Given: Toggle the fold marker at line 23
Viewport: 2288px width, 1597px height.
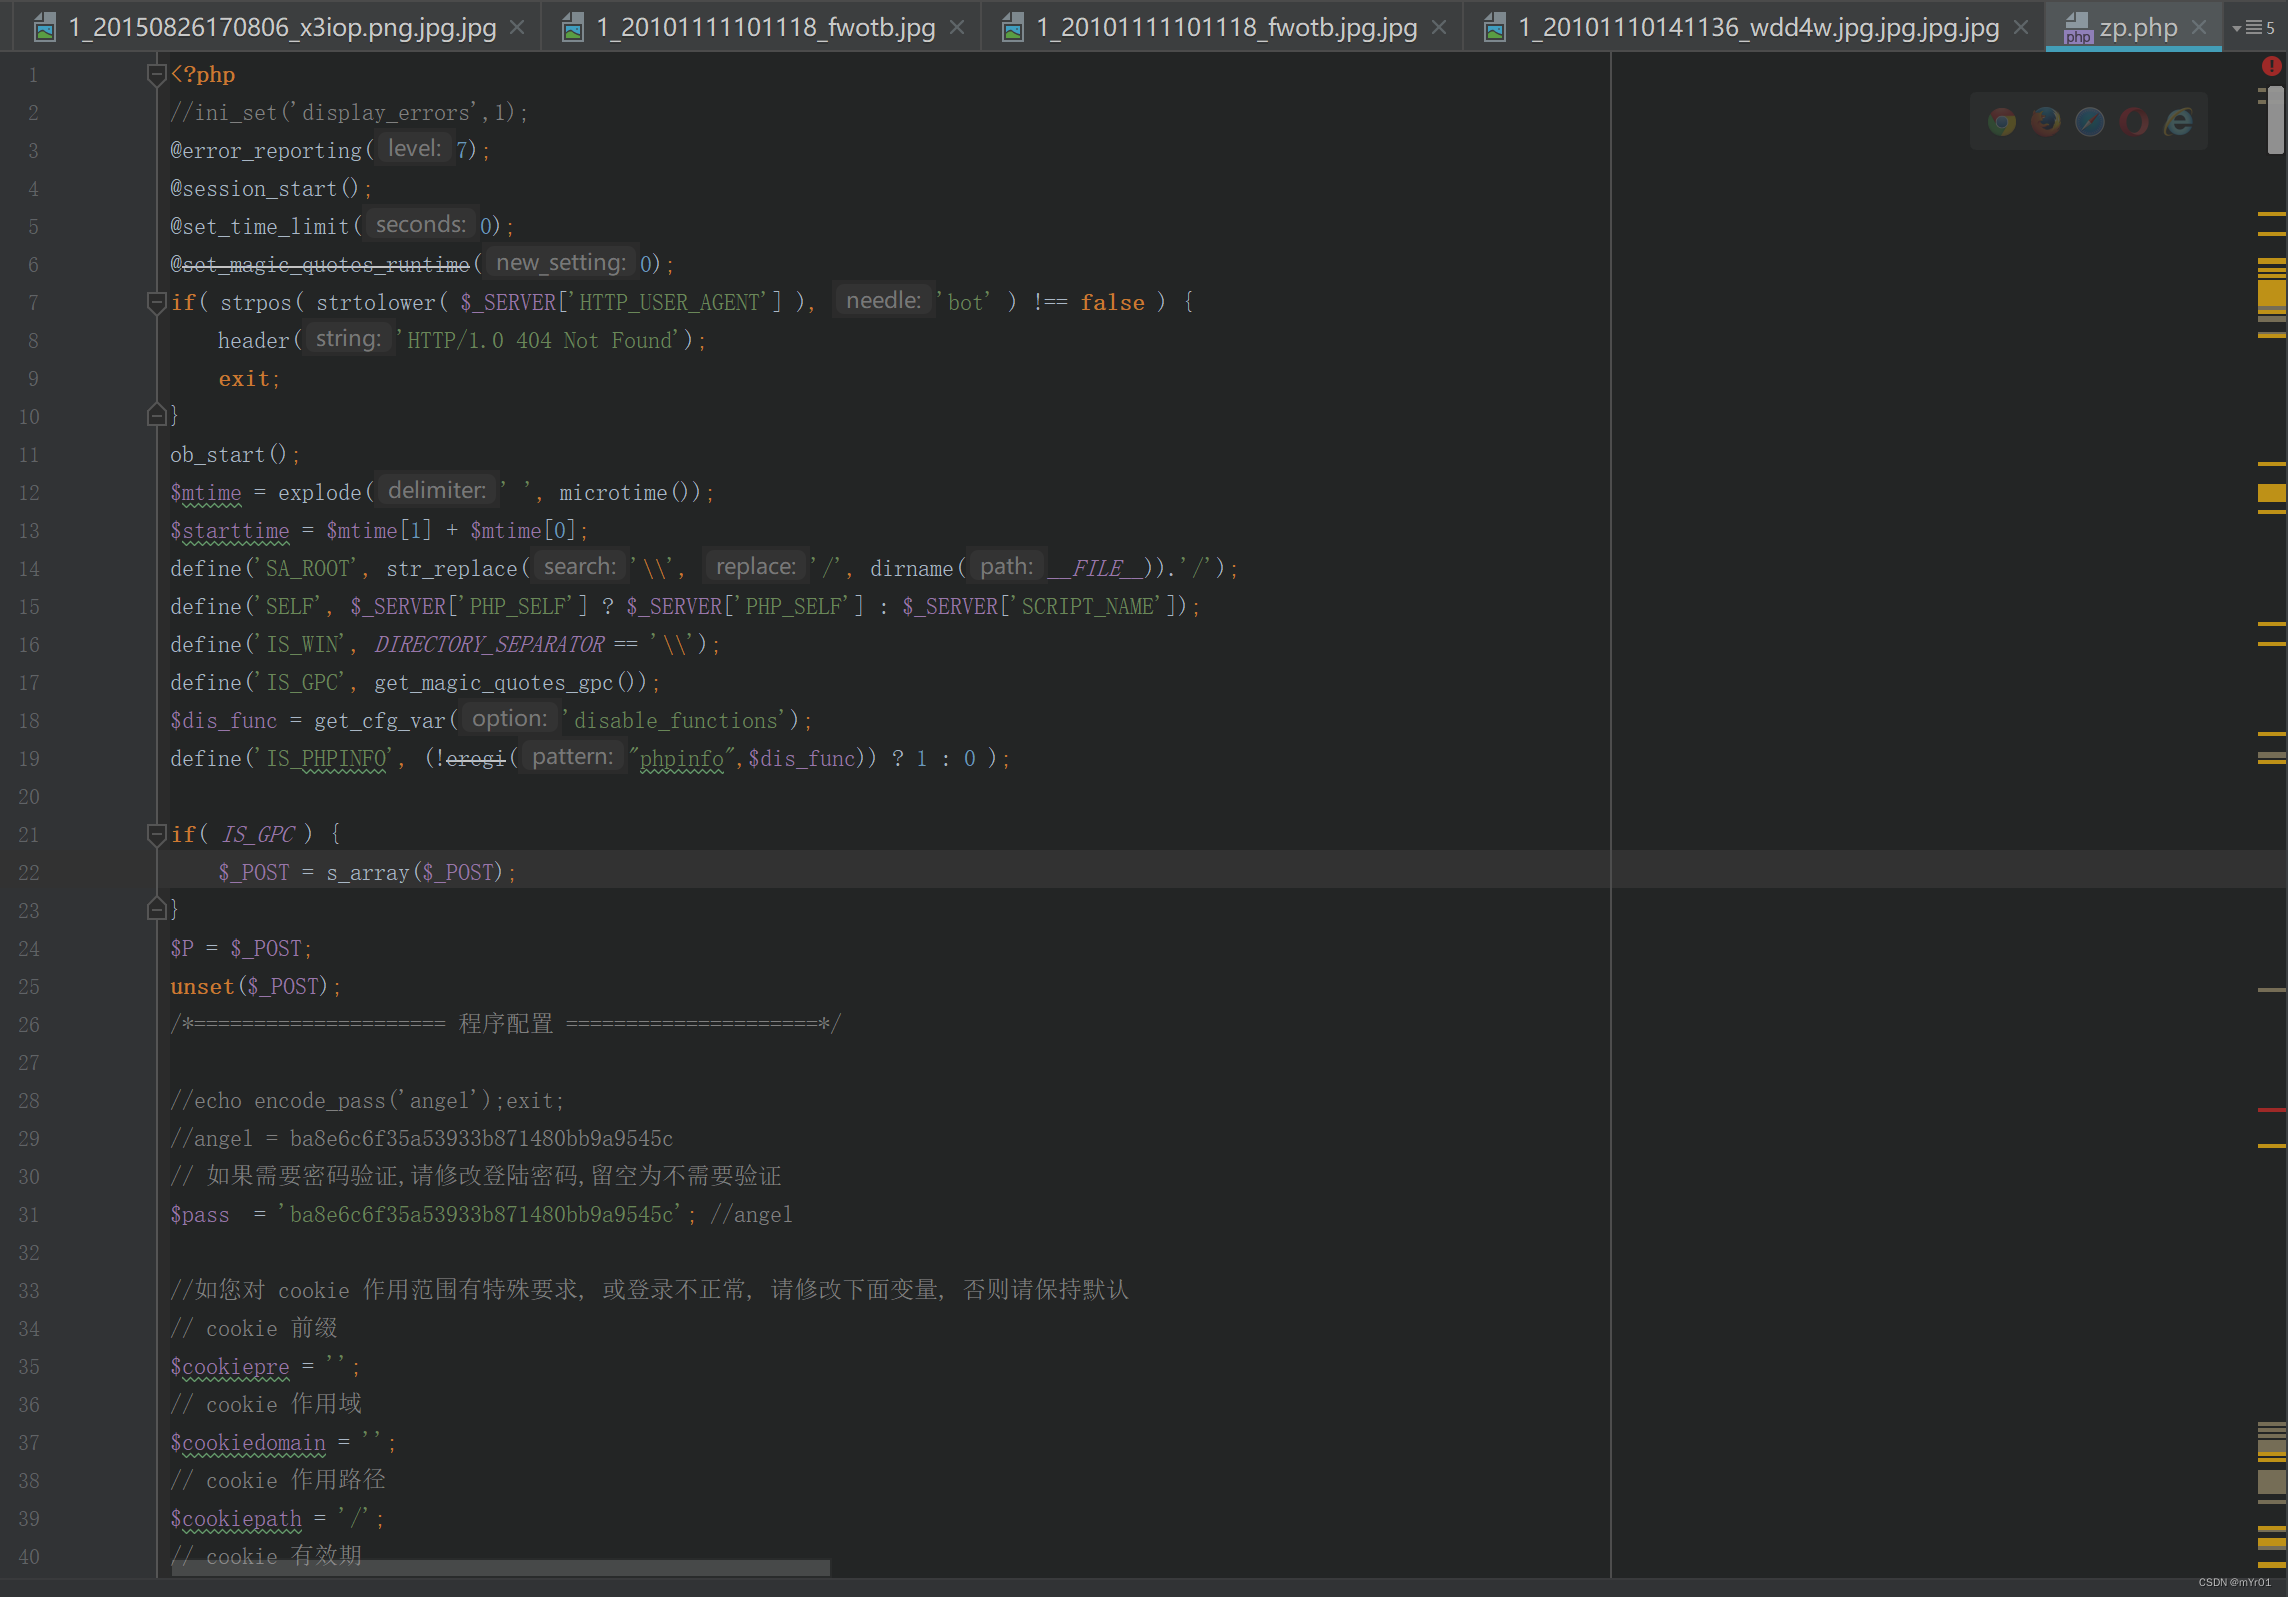Looking at the screenshot, I should point(156,909).
